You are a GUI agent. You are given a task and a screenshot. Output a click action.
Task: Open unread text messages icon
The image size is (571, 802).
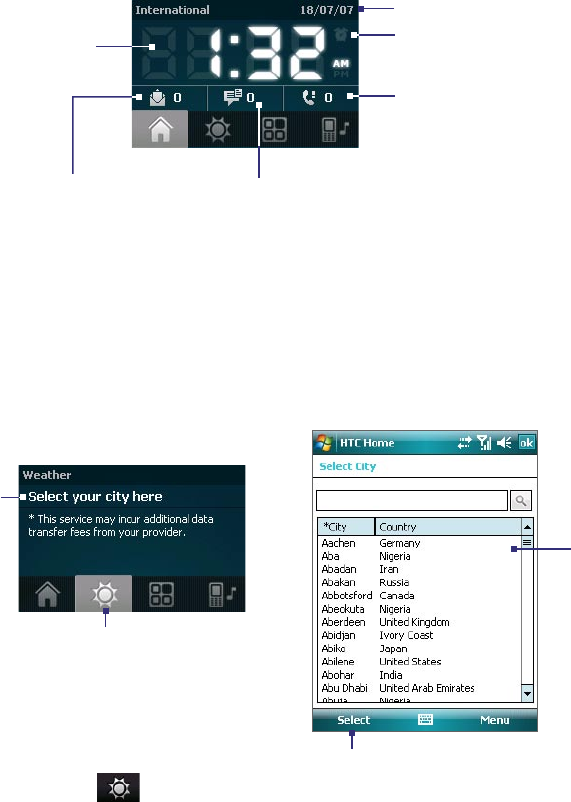(x=233, y=97)
